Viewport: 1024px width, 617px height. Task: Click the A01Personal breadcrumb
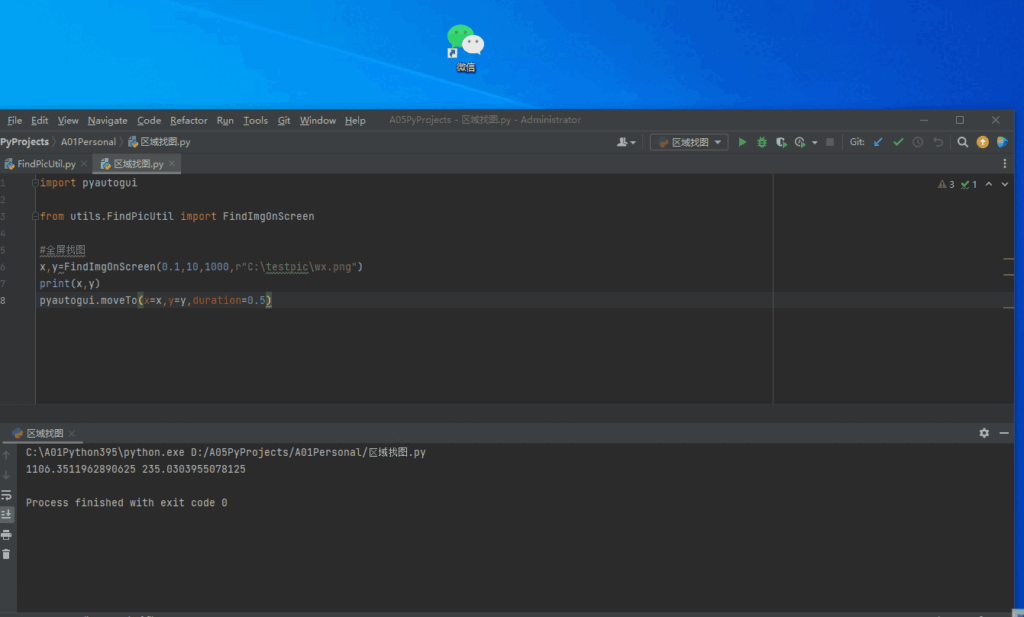88,142
